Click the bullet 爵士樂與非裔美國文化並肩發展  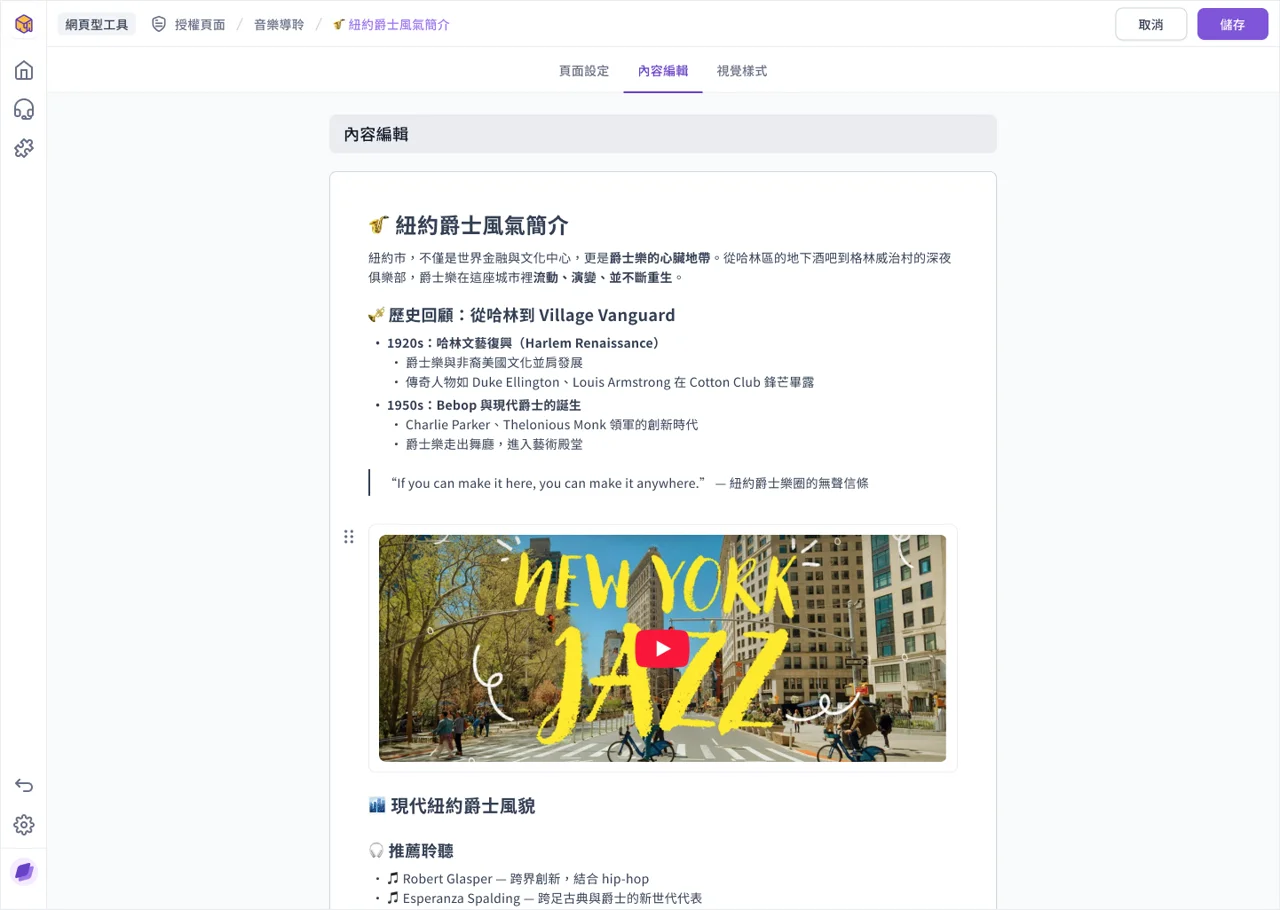[494, 363]
